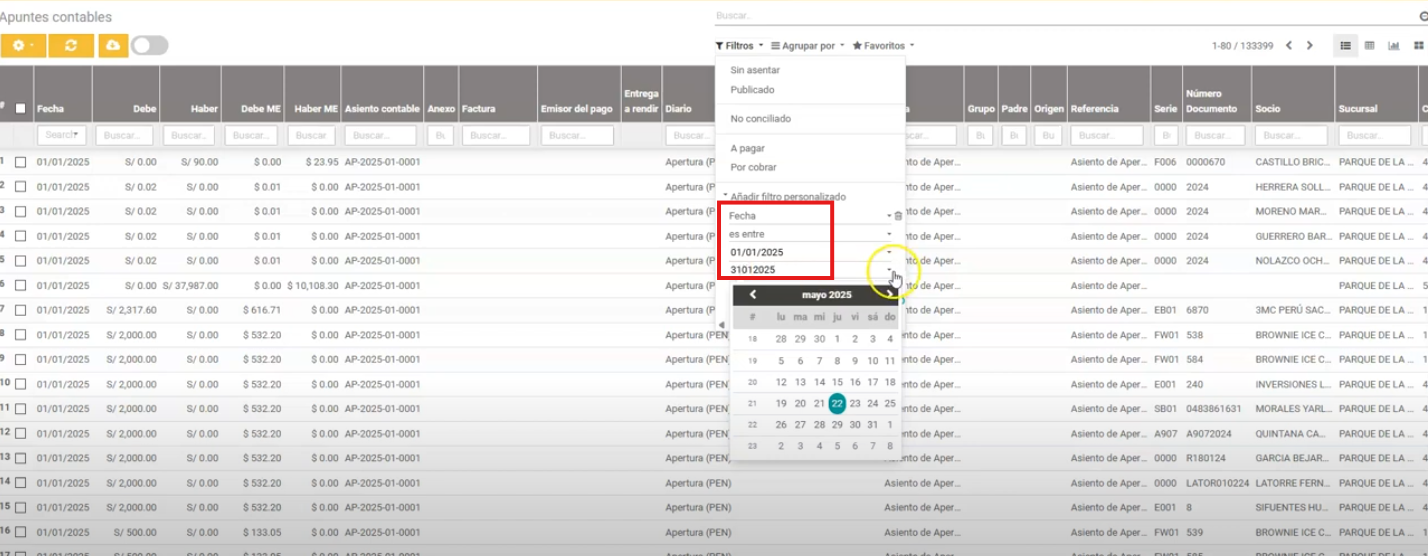Delete the custom filter with trash icon
This screenshot has width=1428, height=556.
coord(898,216)
